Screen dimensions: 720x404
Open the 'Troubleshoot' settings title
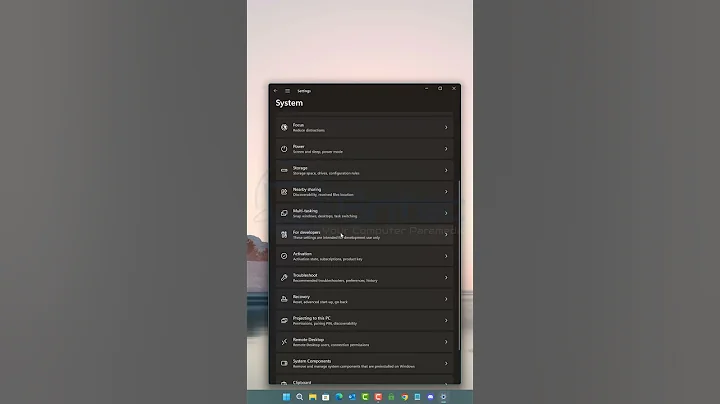(305, 275)
